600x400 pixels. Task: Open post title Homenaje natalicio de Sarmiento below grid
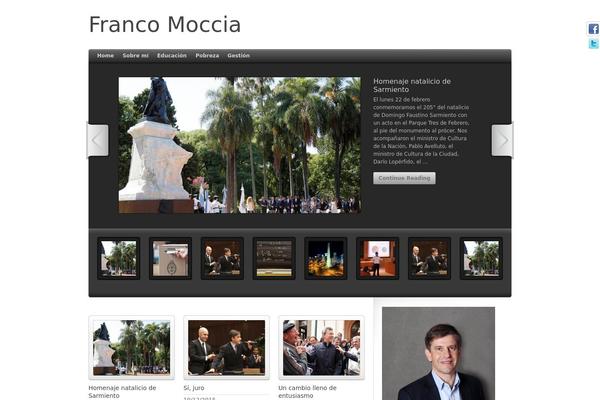click(122, 392)
